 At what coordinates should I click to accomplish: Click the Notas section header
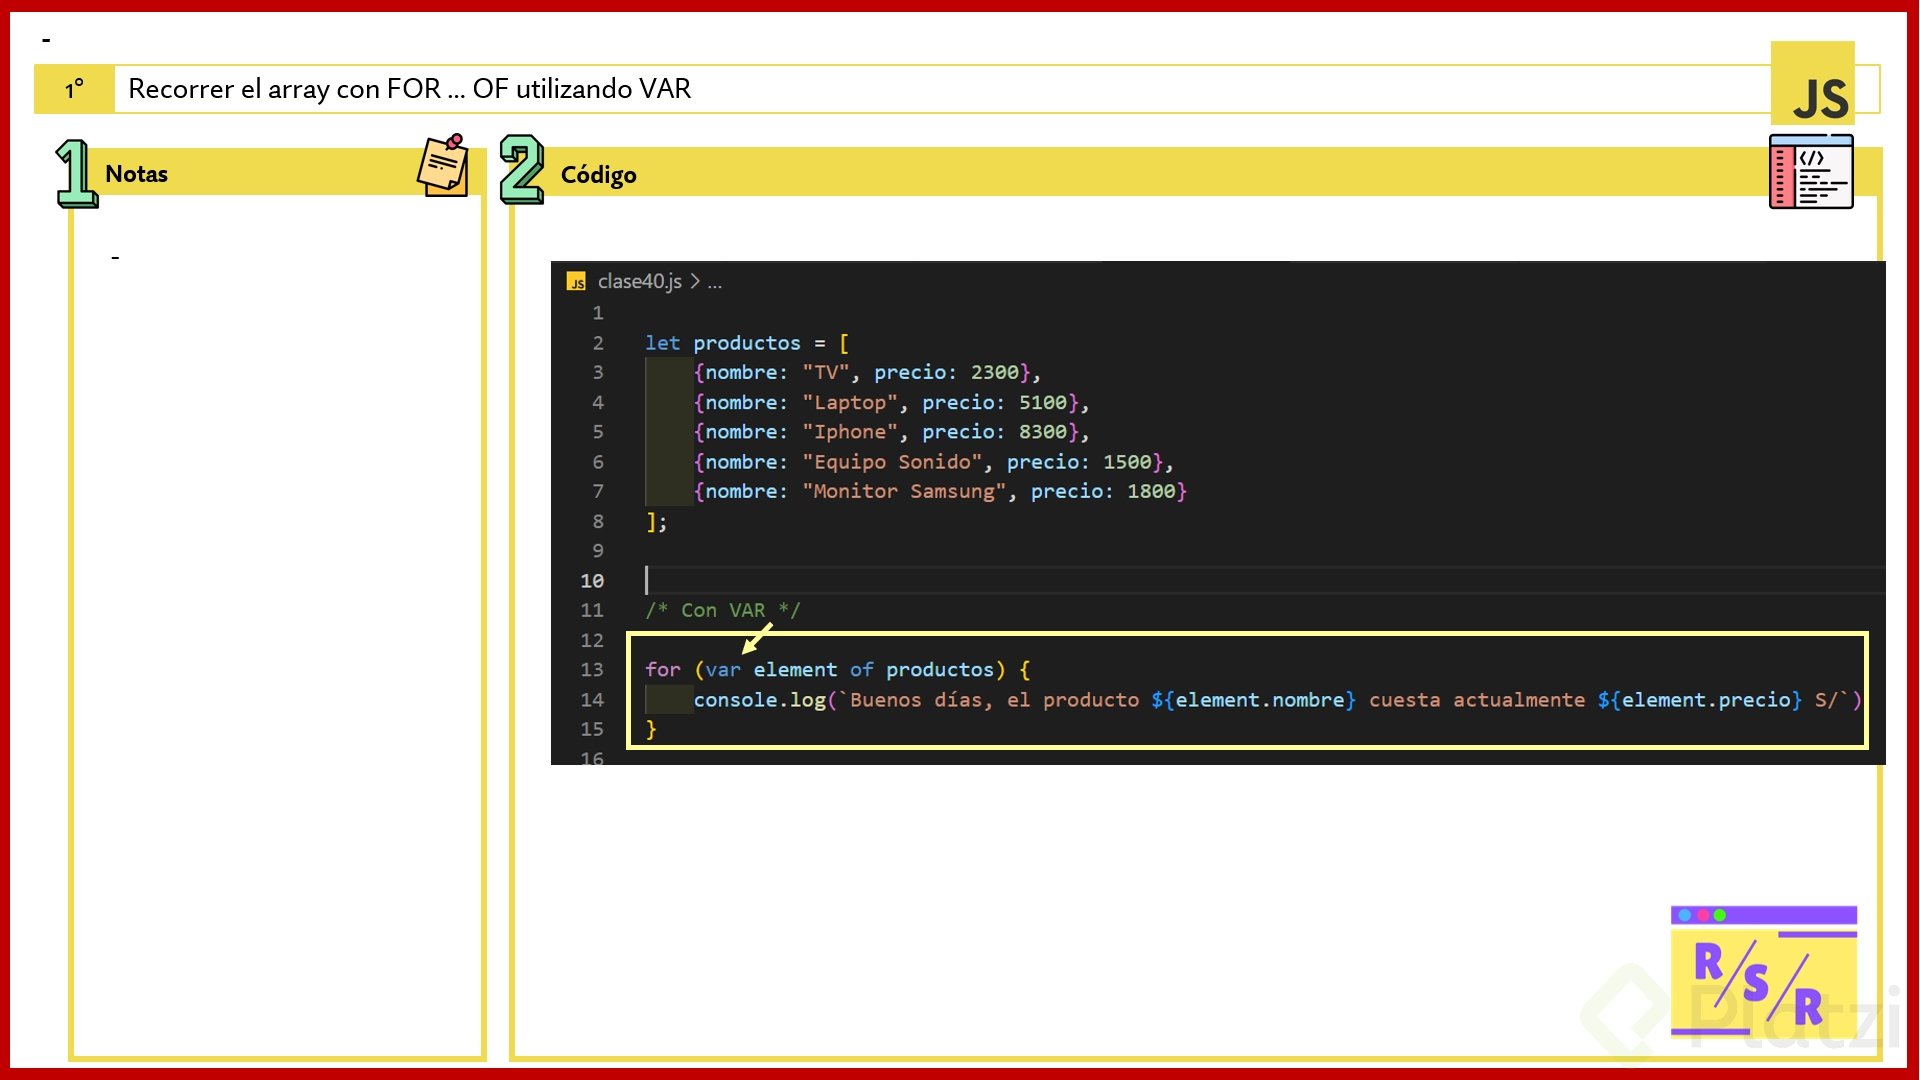[x=137, y=174]
